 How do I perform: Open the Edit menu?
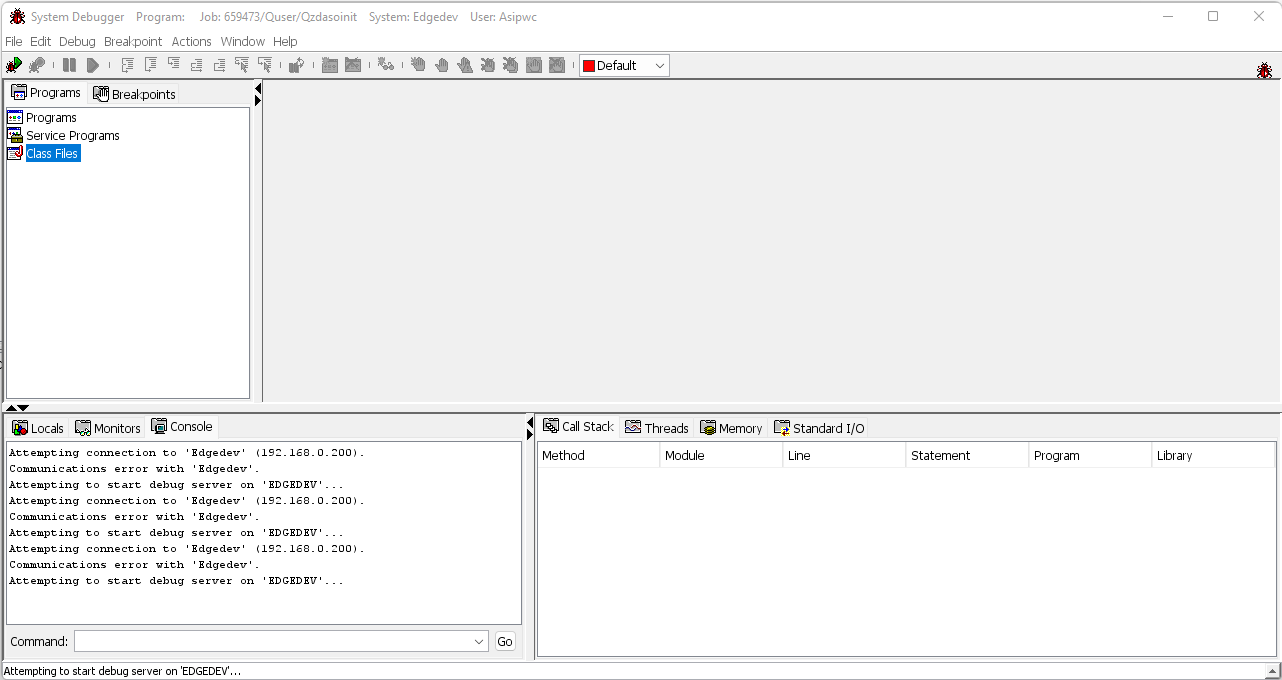click(40, 41)
